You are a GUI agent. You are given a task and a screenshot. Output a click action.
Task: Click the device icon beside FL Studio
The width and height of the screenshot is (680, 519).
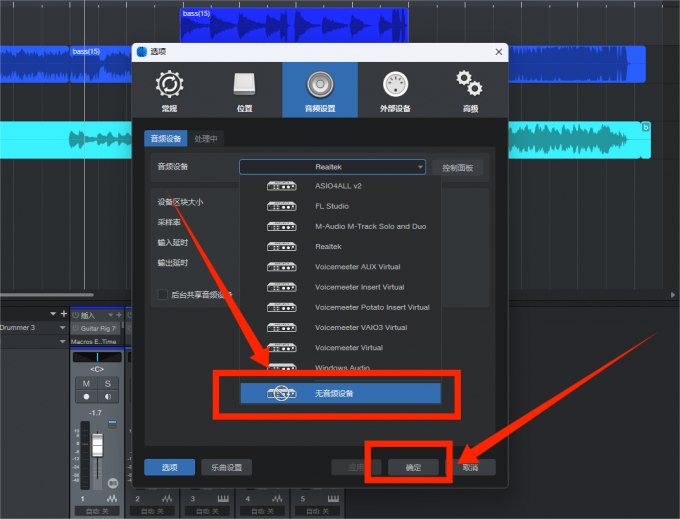(x=281, y=206)
